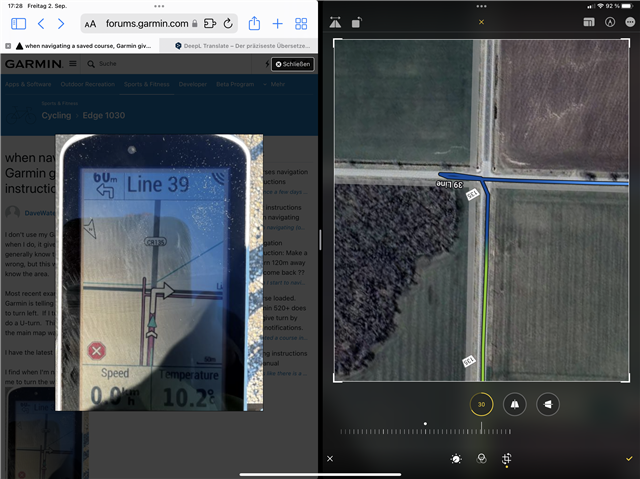640x479 pixels.
Task: Open Developer menu item
Action: tap(193, 84)
